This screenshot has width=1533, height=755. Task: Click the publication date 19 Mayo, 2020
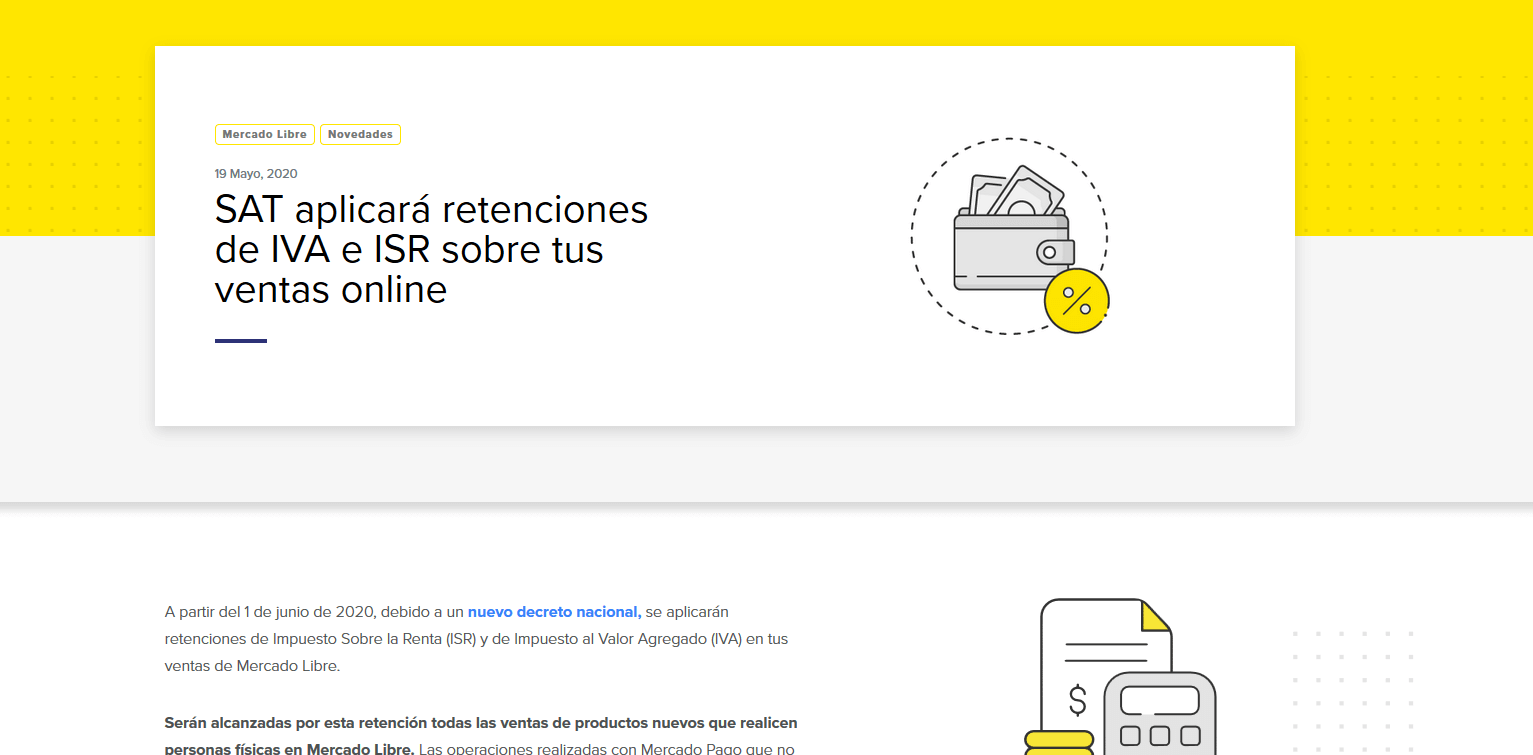[255, 173]
